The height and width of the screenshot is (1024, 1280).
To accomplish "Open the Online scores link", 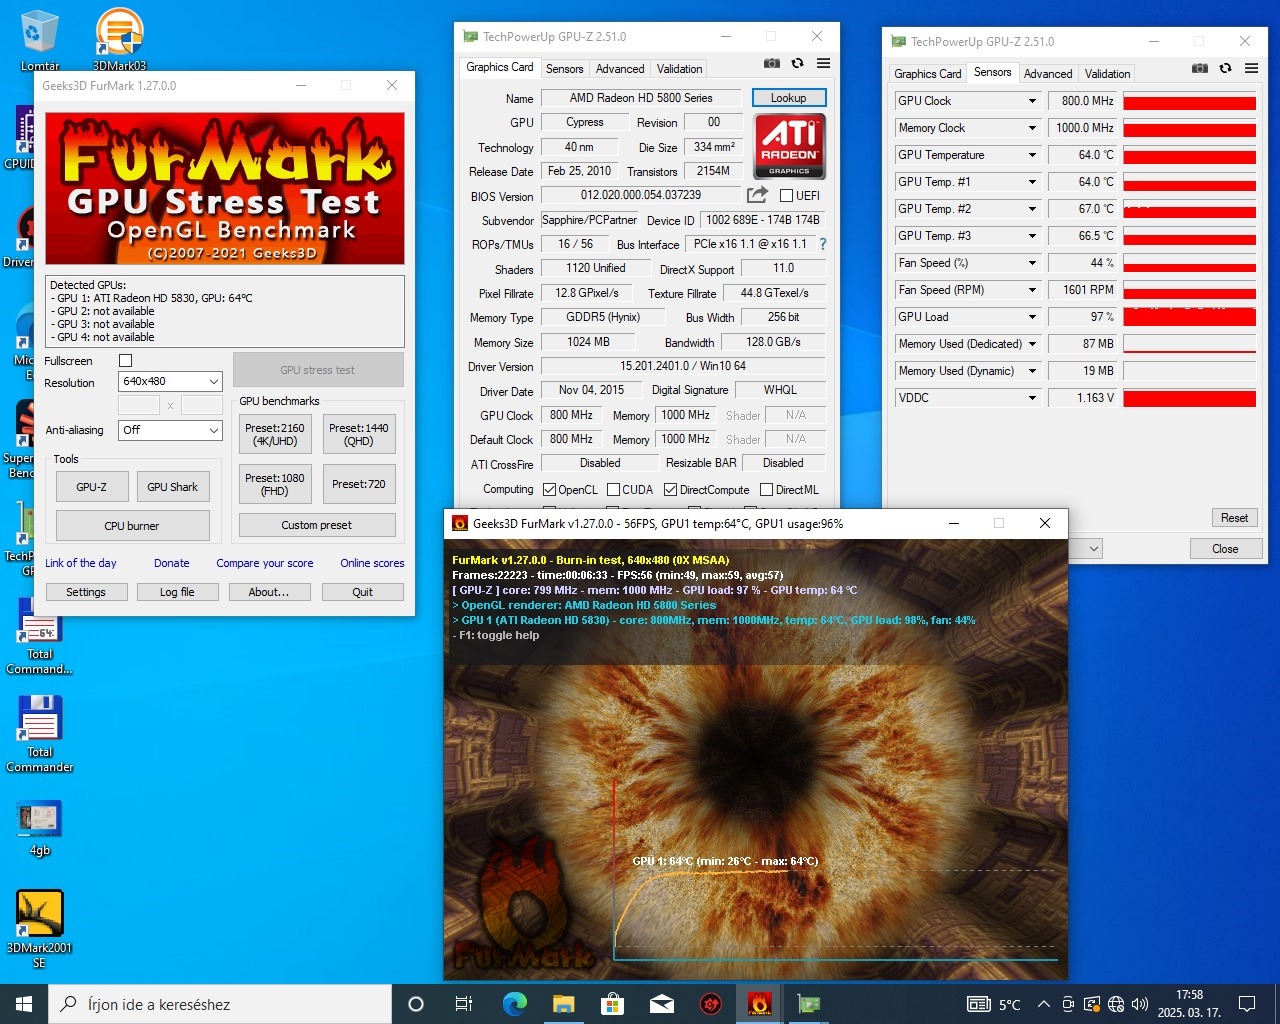I will click(x=372, y=563).
